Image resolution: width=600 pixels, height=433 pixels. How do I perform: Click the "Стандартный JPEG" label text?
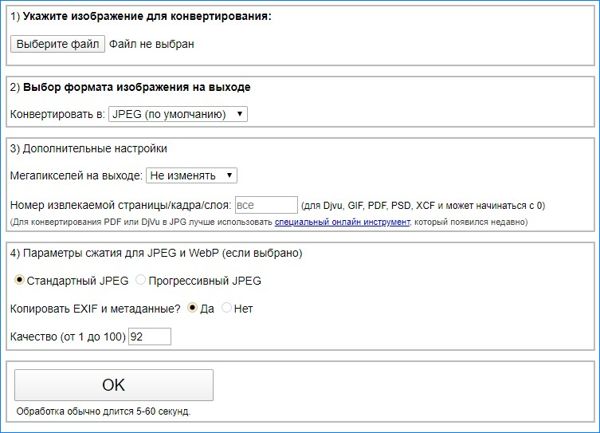pos(78,281)
